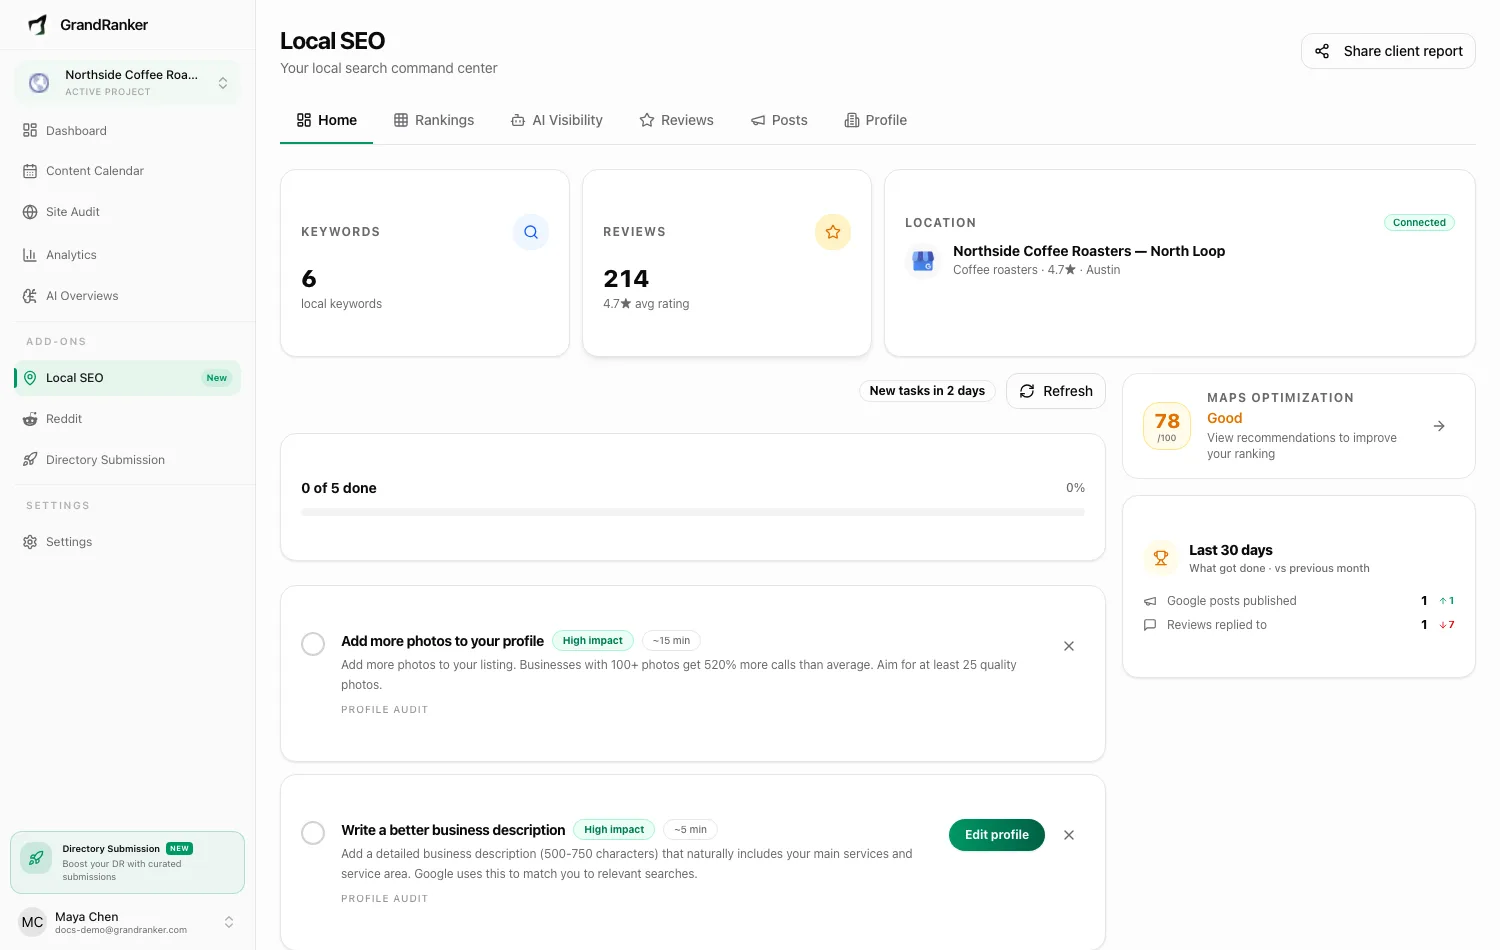Switch to the Home tab
The height and width of the screenshot is (950, 1500).
(x=327, y=120)
